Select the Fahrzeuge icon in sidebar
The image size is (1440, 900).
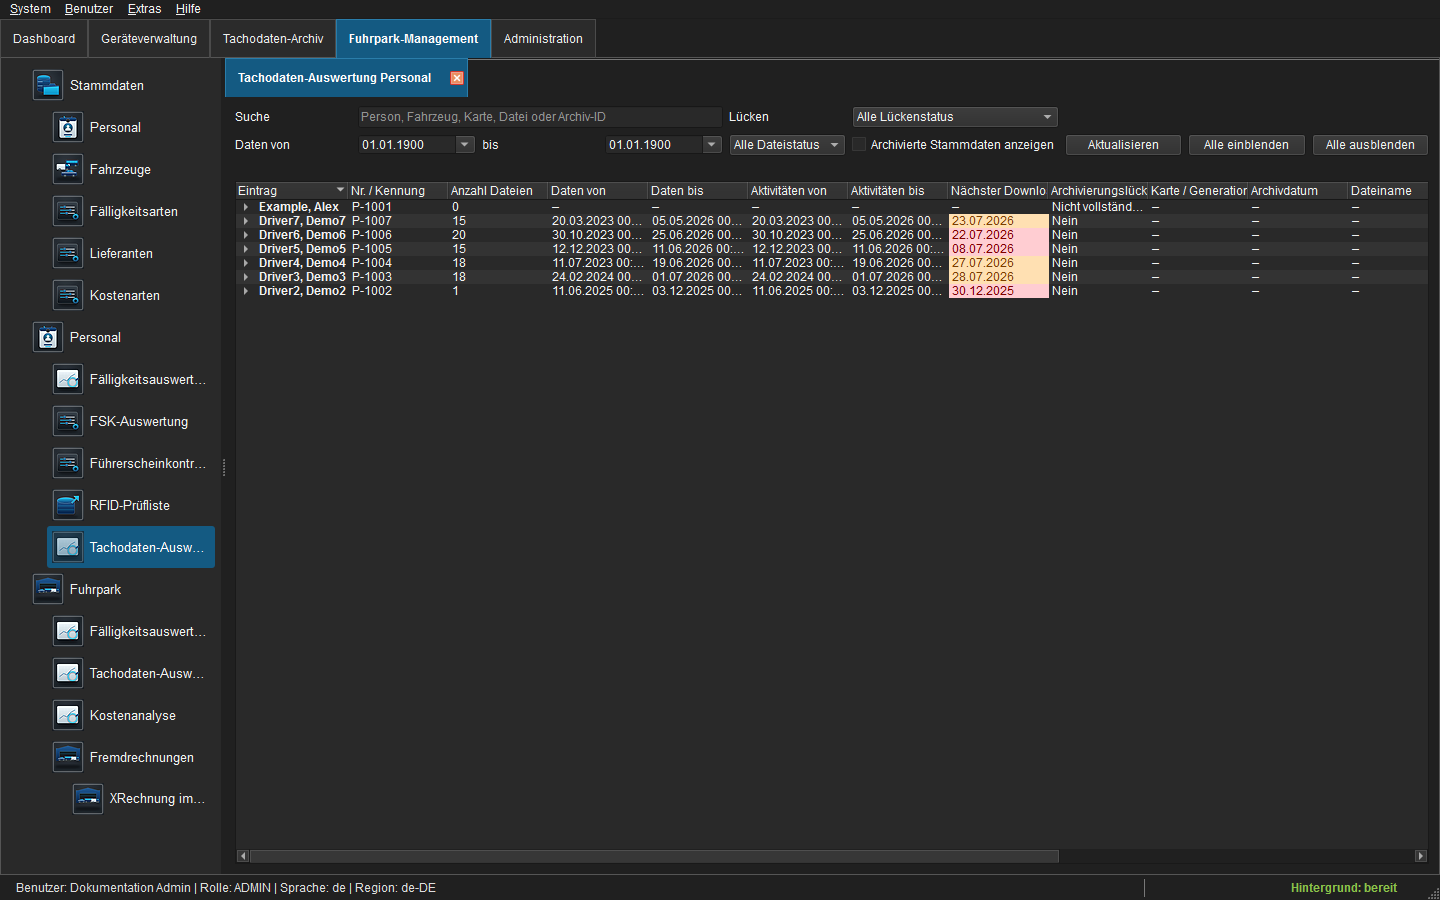pos(68,169)
